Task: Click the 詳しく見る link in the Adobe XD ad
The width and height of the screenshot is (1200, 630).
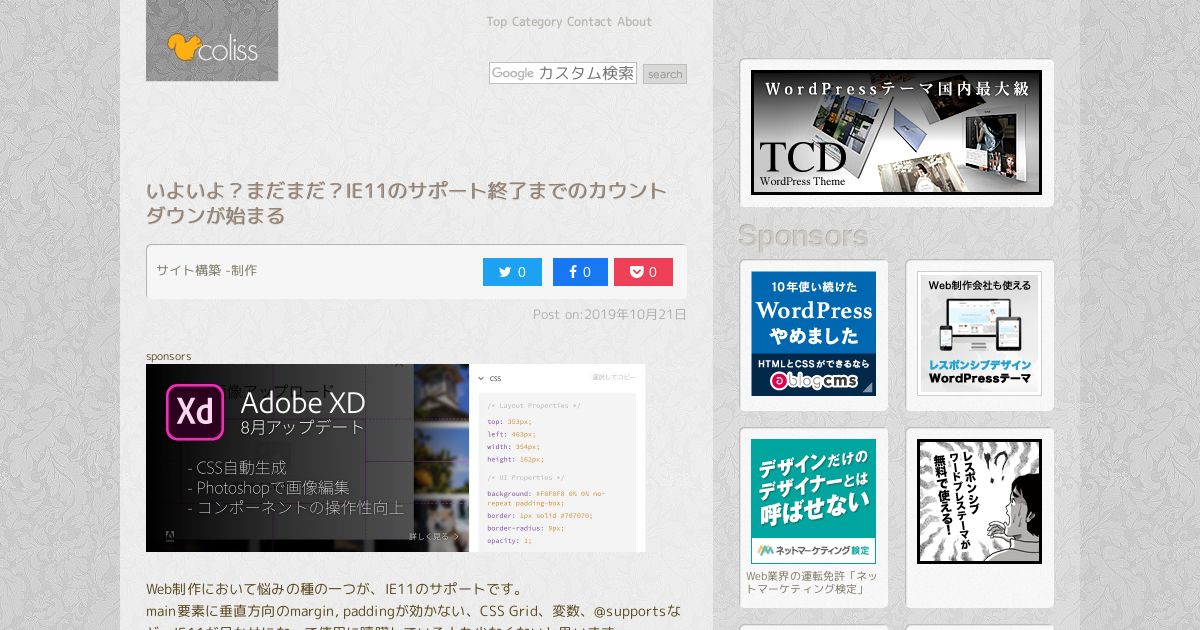Action: pyautogui.click(x=434, y=537)
